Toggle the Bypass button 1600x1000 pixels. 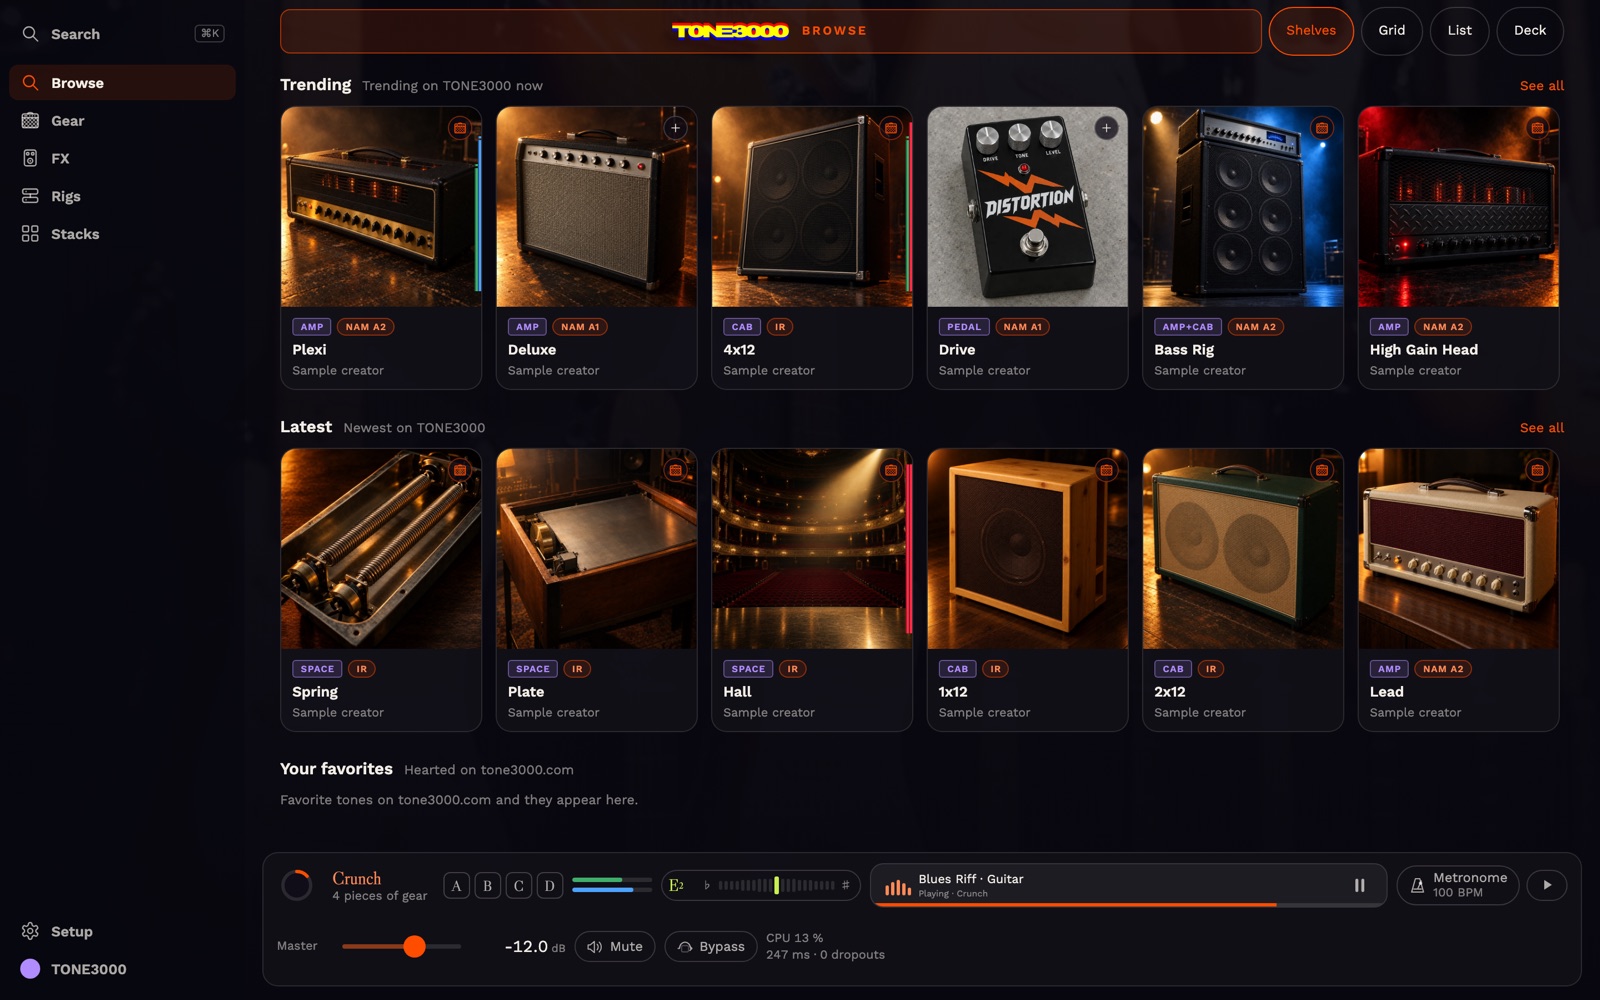[711, 947]
